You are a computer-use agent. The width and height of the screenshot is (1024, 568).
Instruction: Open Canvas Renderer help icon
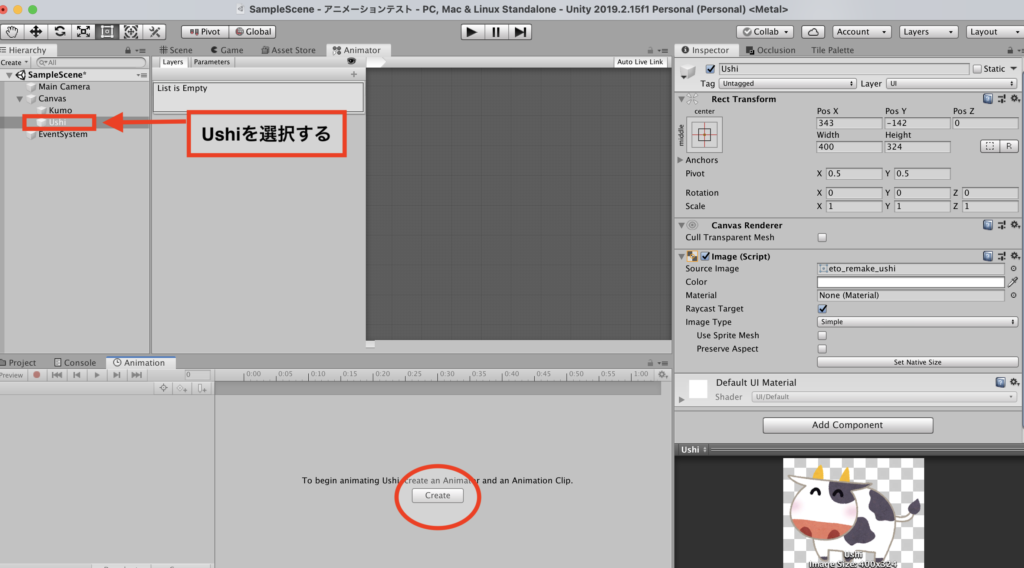click(x=987, y=225)
